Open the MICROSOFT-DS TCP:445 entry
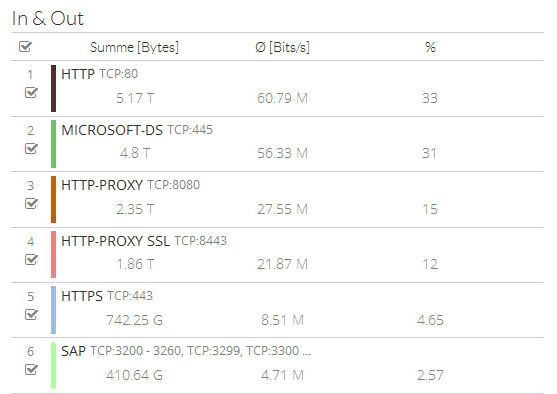Image resolution: width=557 pixels, height=394 pixels. point(137,130)
